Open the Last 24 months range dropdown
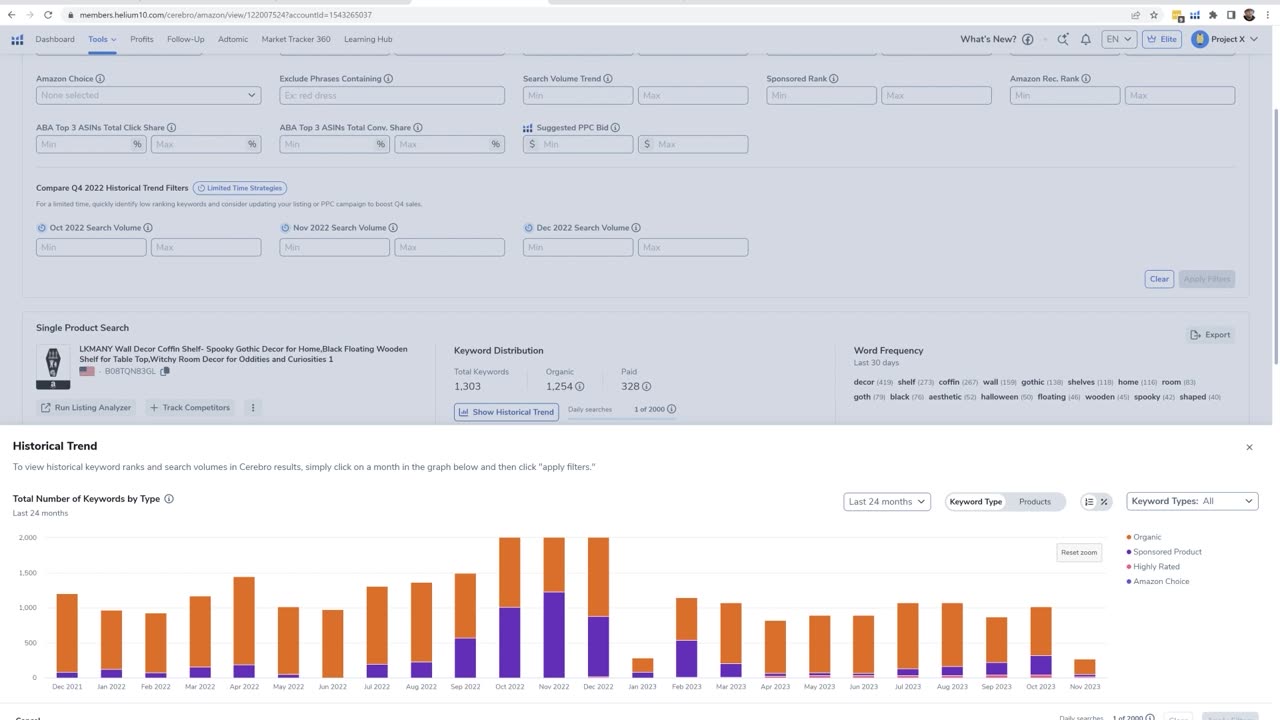 (887, 502)
